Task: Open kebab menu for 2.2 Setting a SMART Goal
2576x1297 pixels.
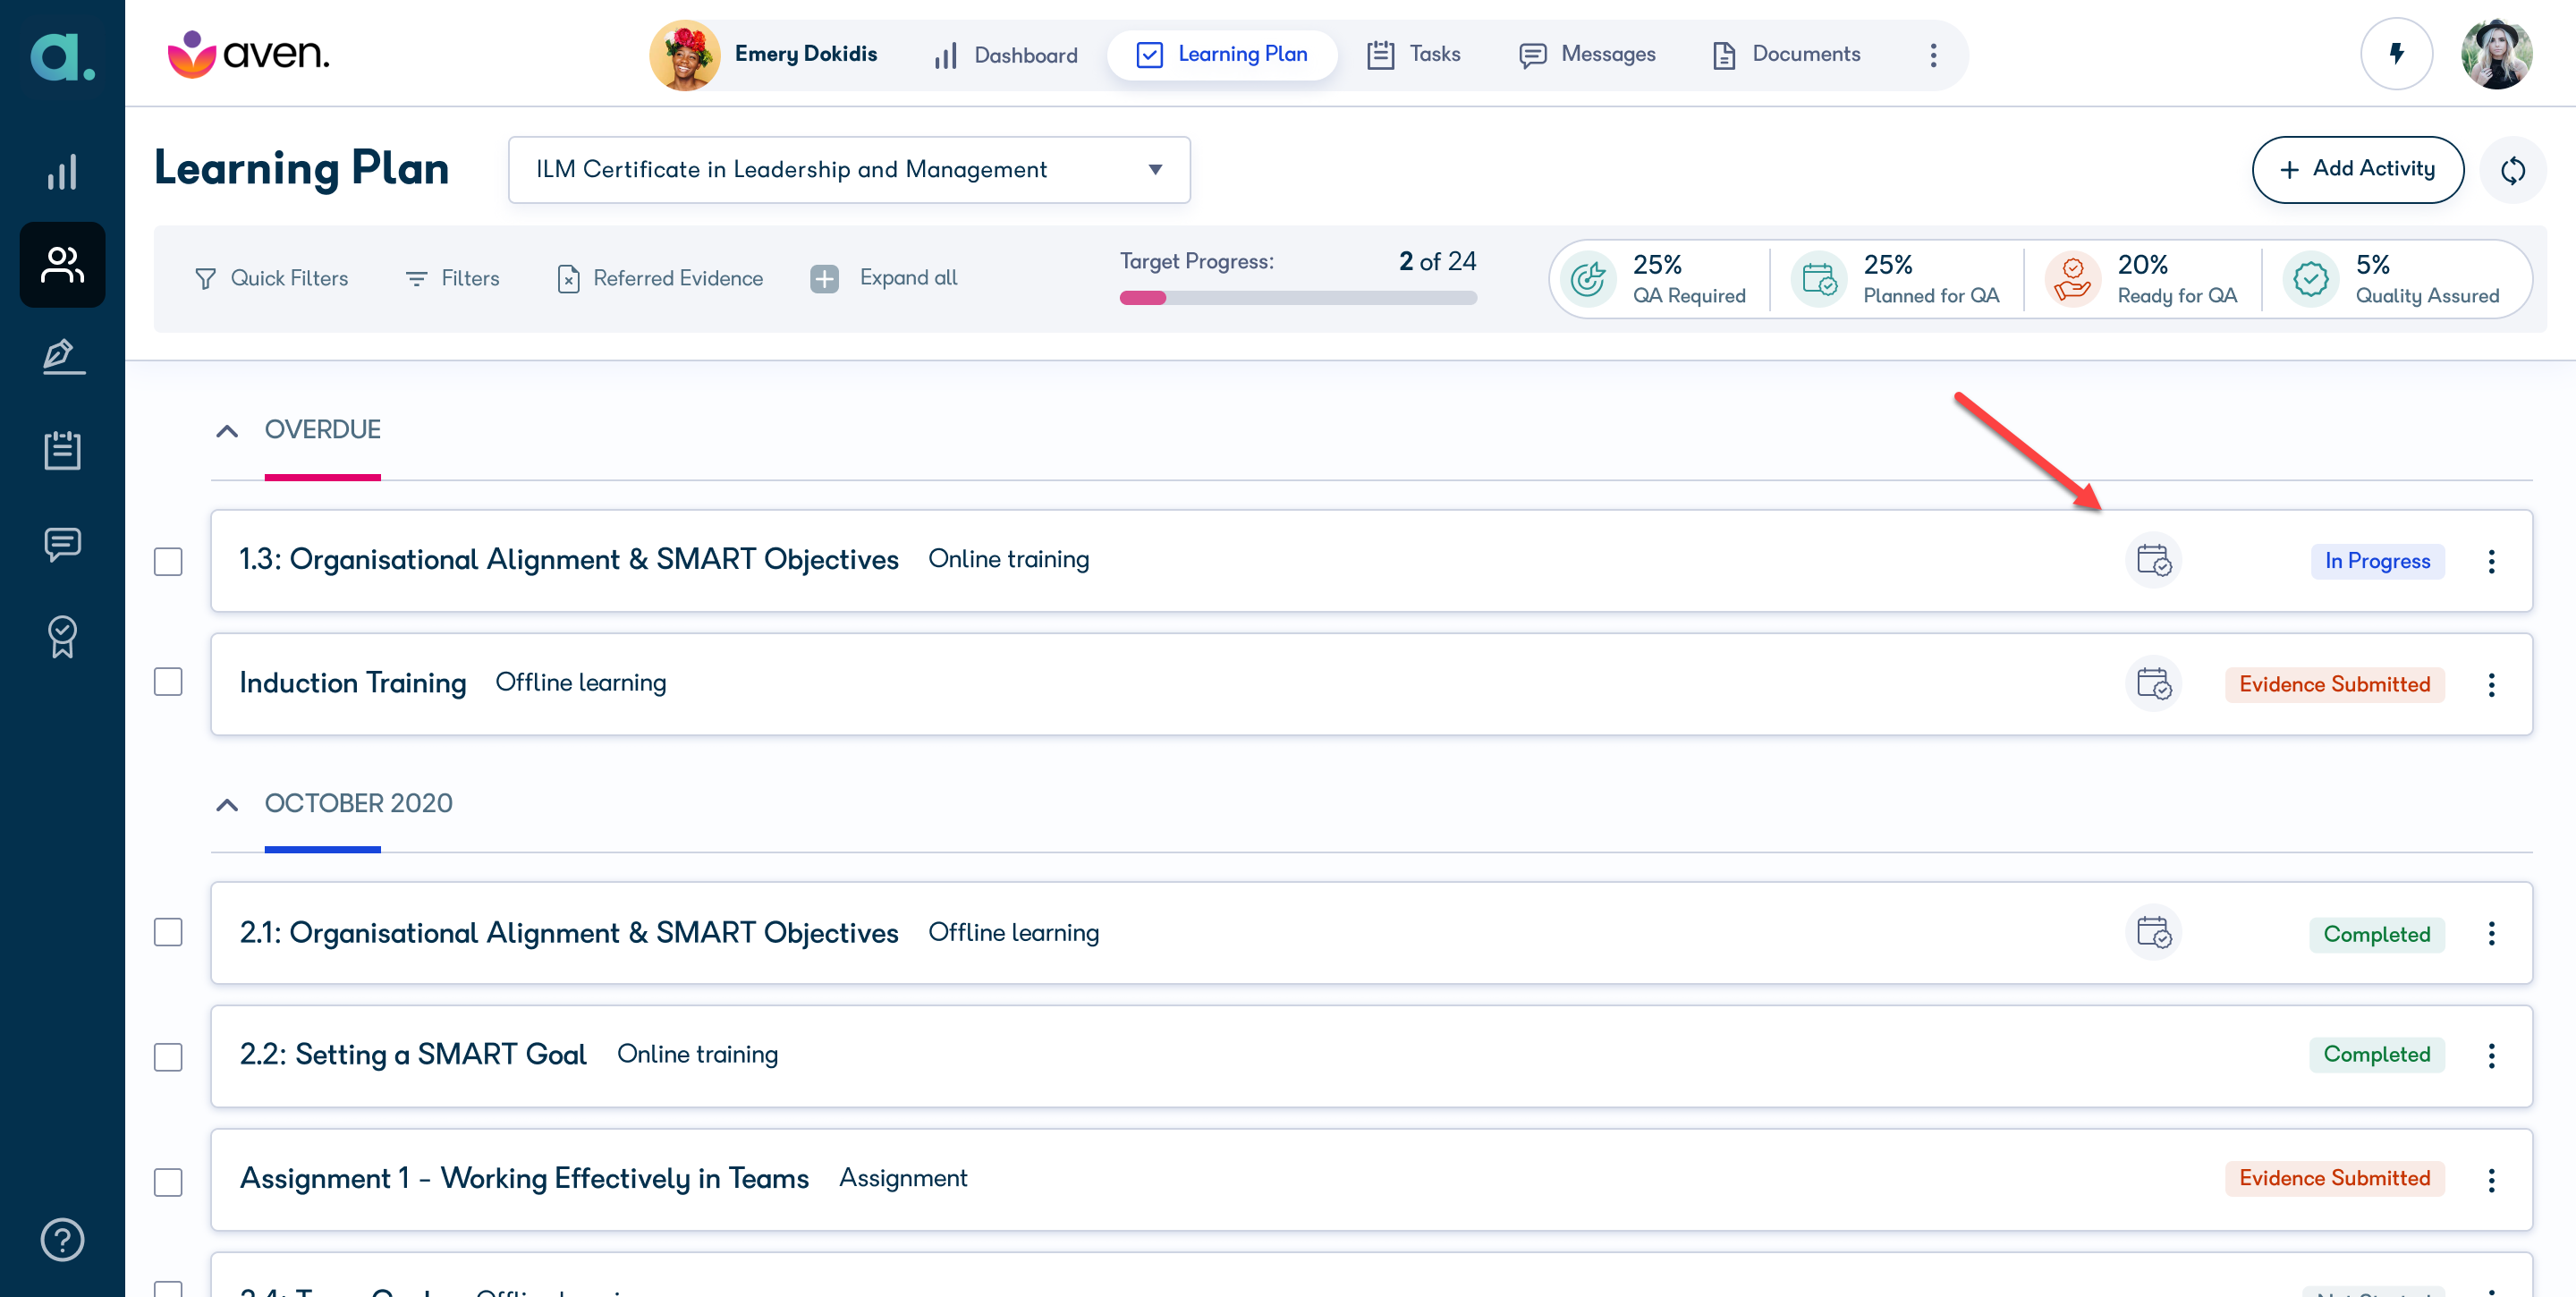Action: click(x=2491, y=1056)
